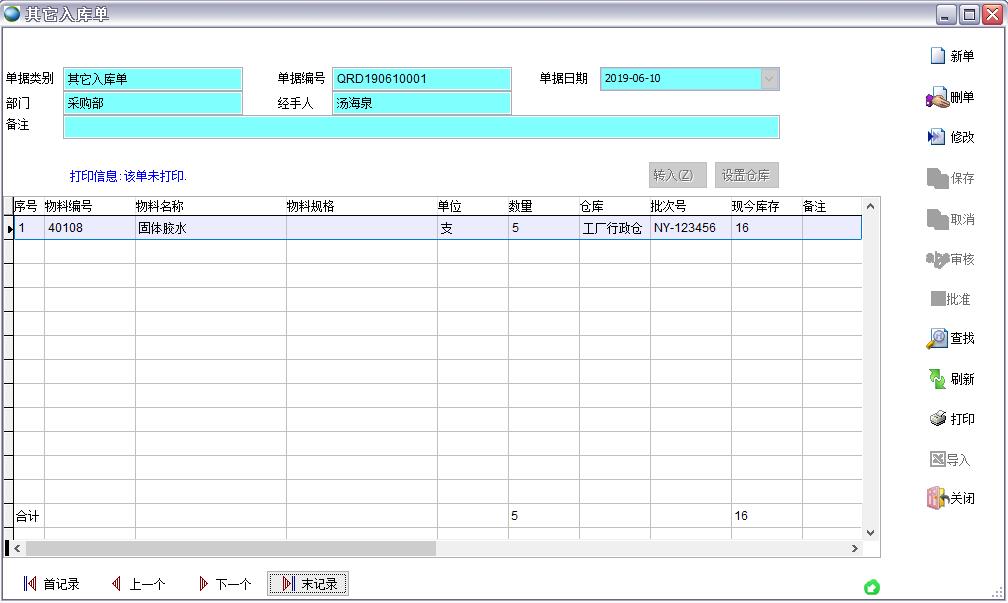
Task: Click the 设置仓库 button
Action: (x=745, y=173)
